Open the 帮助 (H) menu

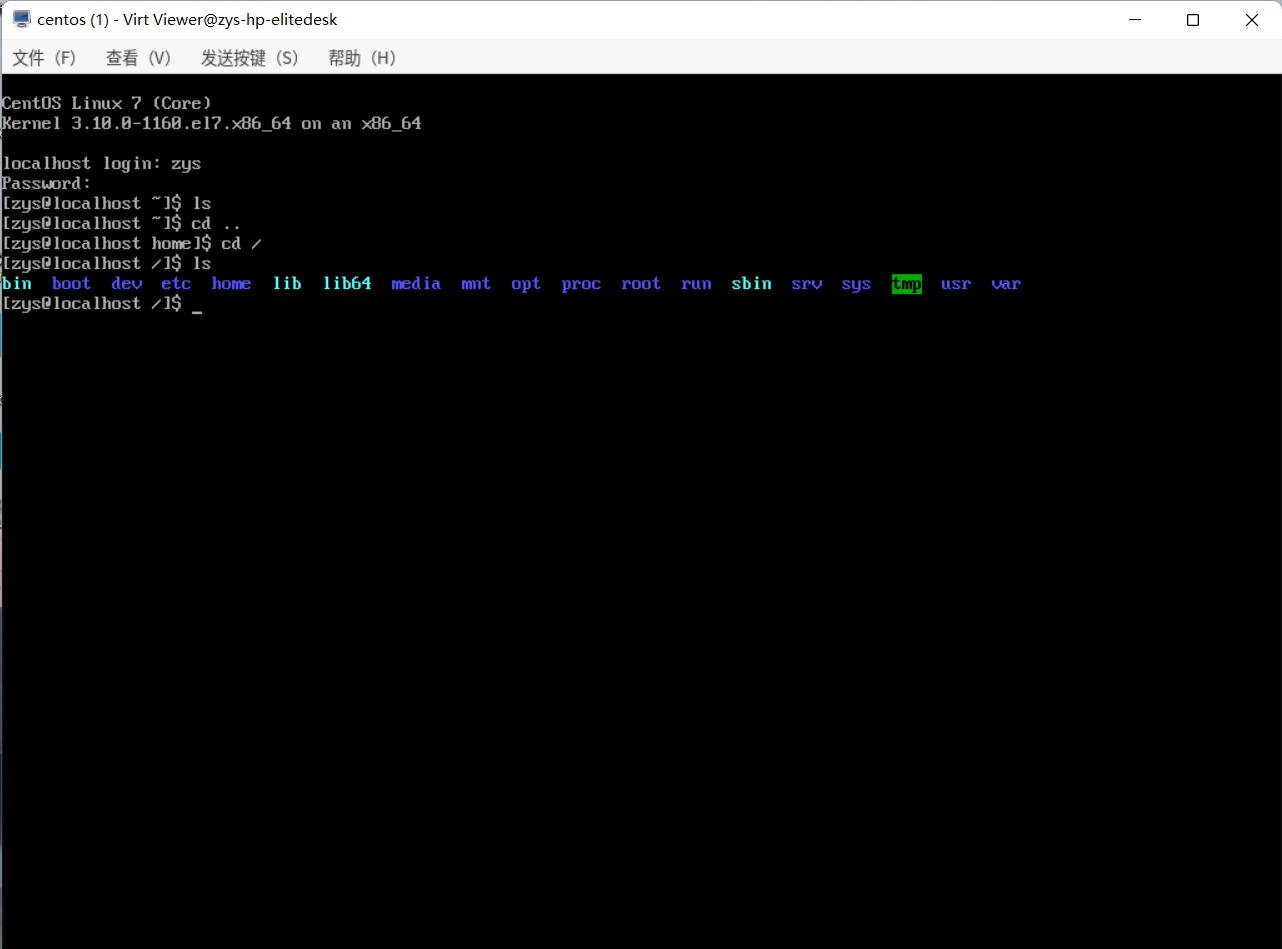361,58
